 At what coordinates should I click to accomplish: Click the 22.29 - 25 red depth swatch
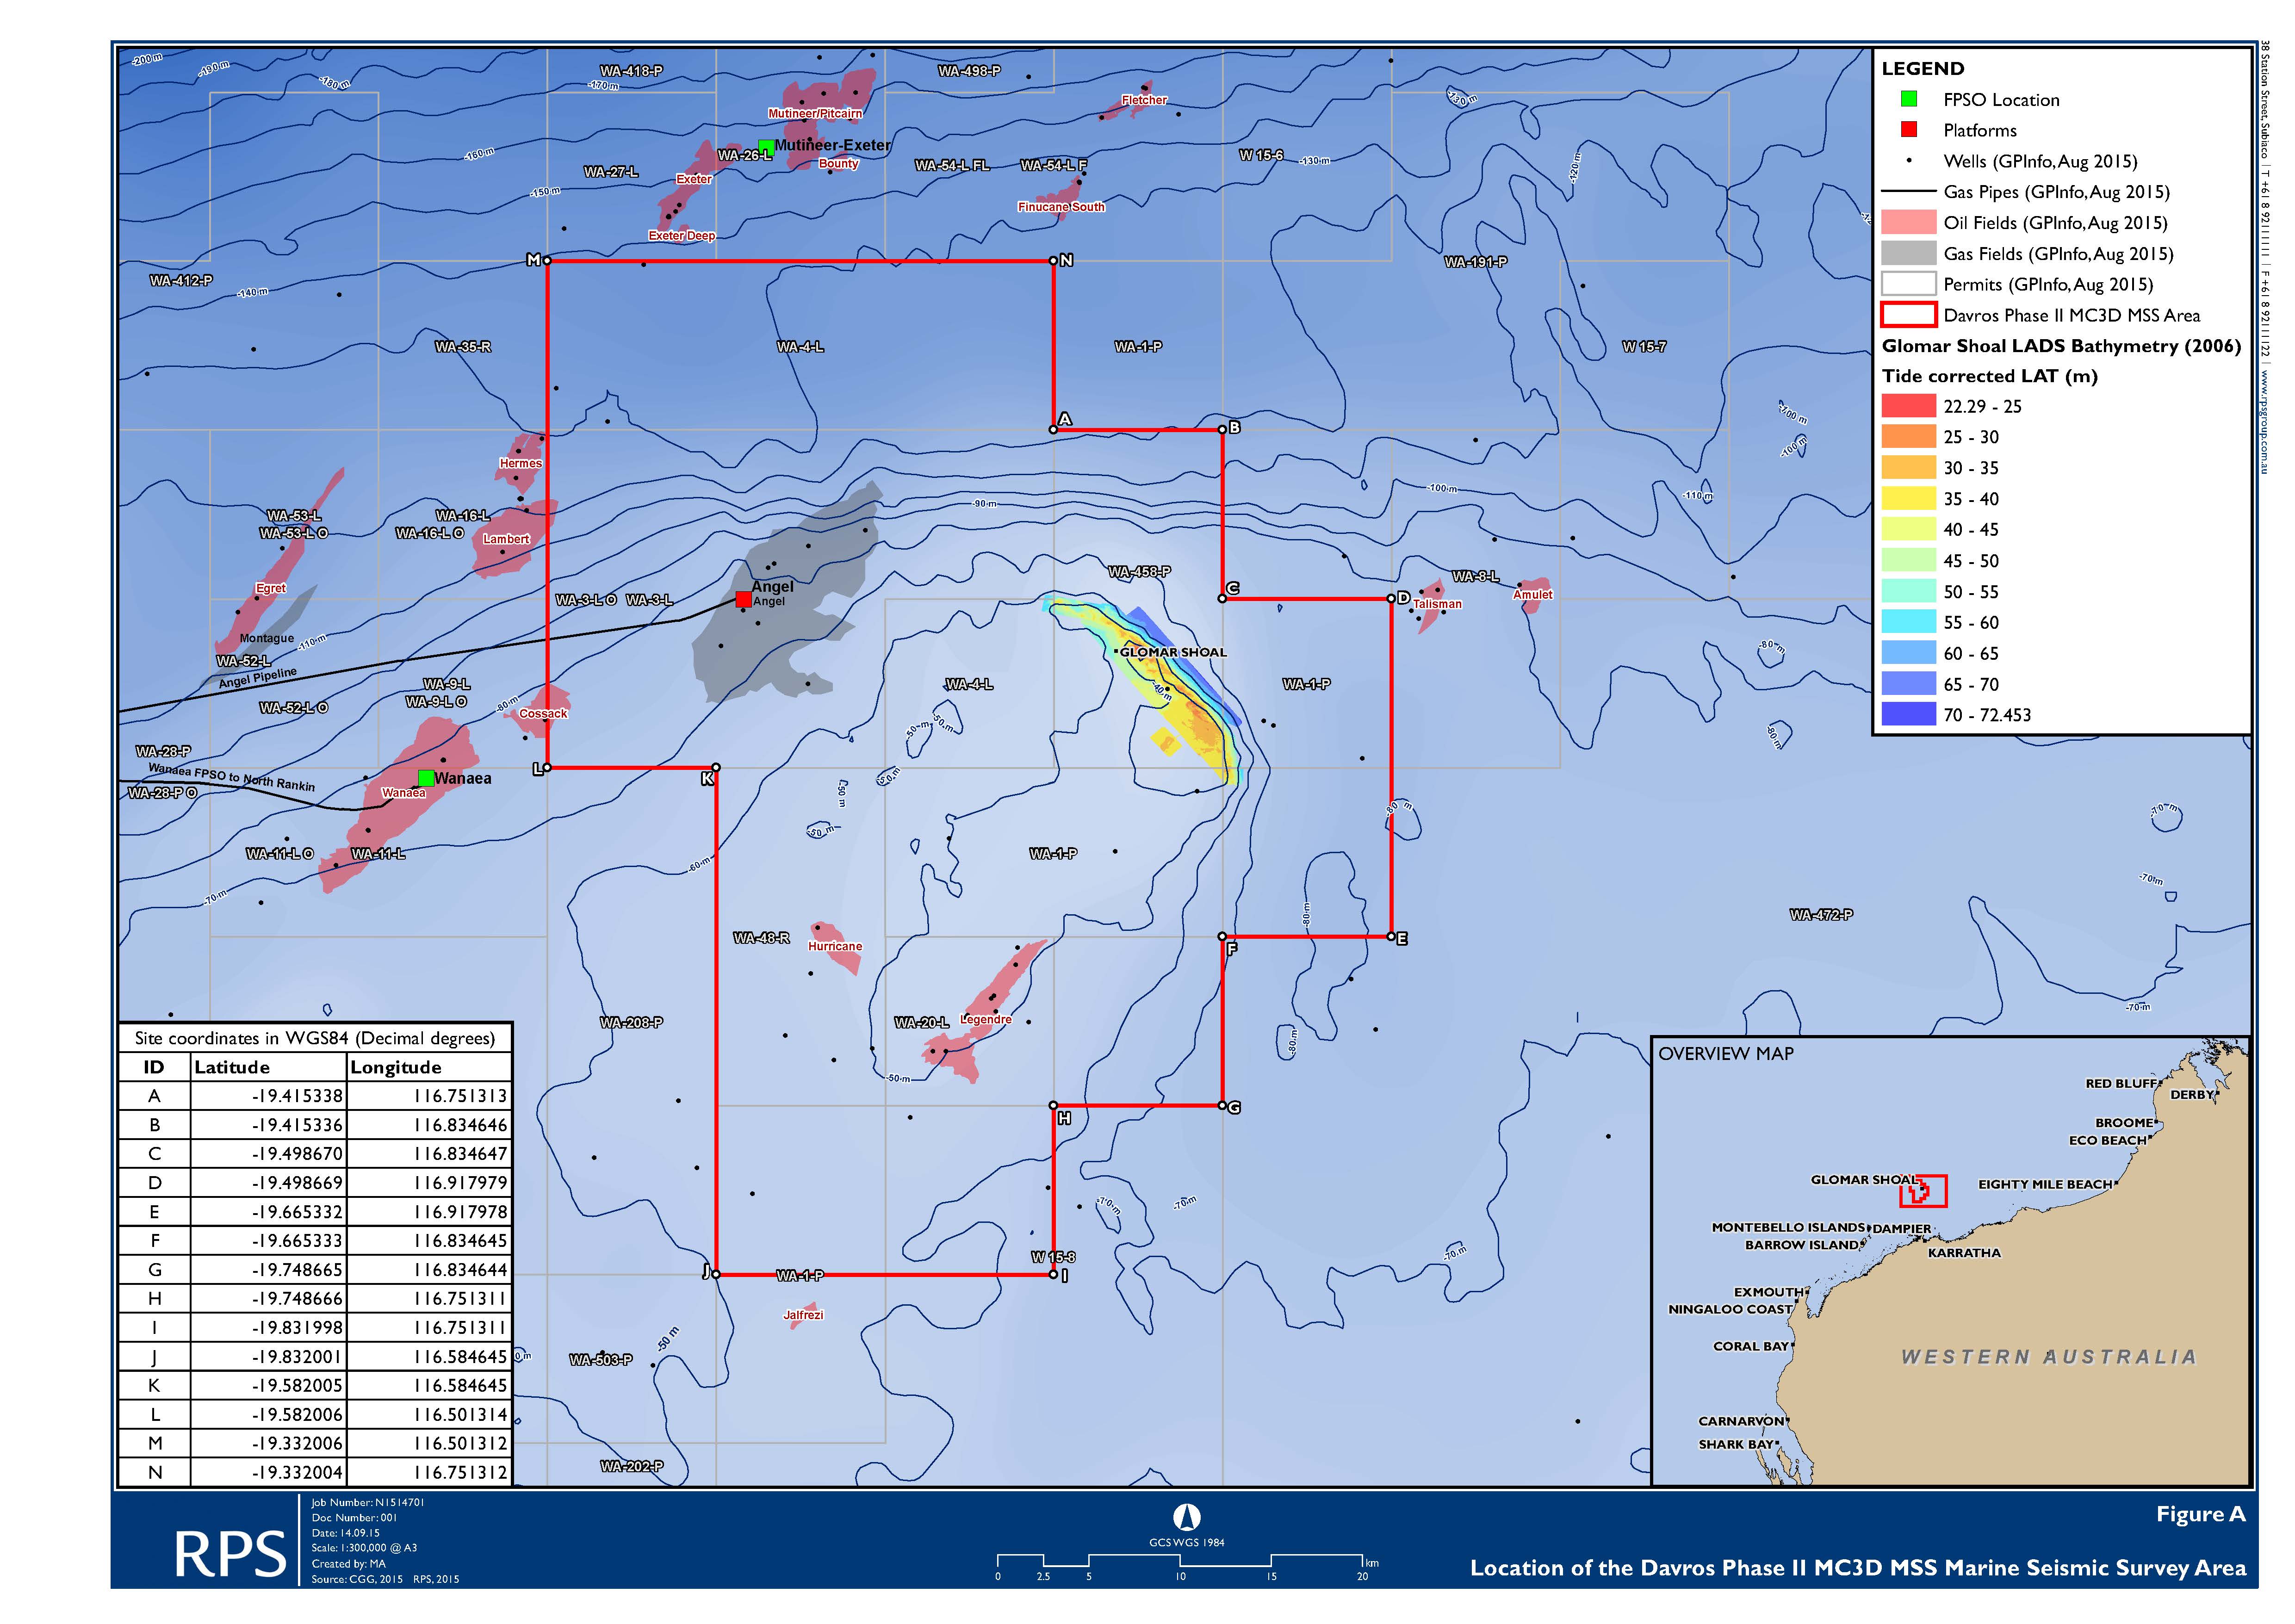click(x=1908, y=406)
